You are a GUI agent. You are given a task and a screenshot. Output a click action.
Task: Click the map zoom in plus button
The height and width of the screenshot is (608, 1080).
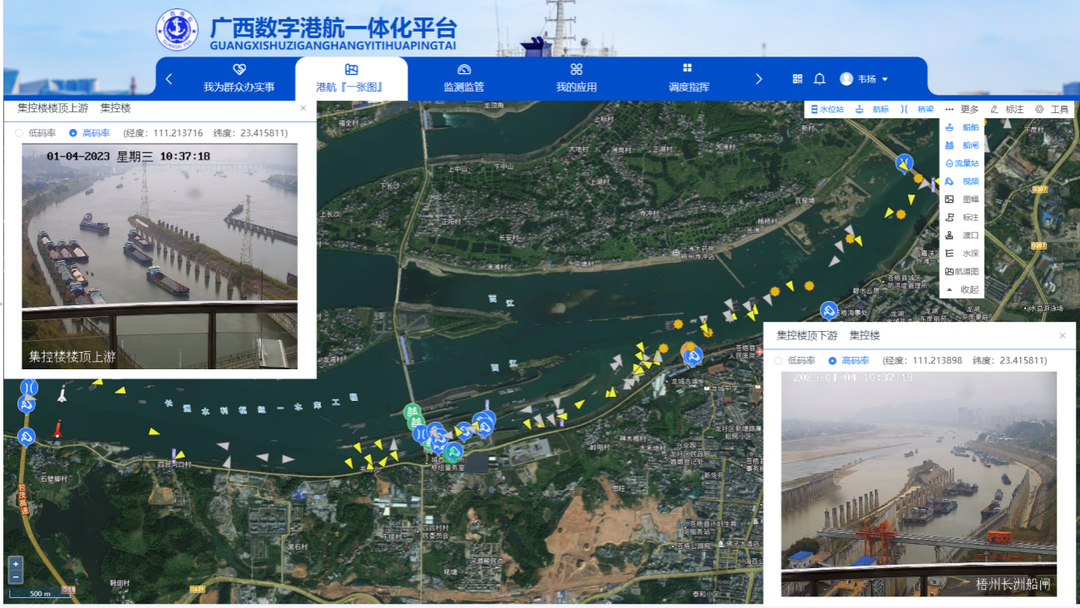click(15, 564)
